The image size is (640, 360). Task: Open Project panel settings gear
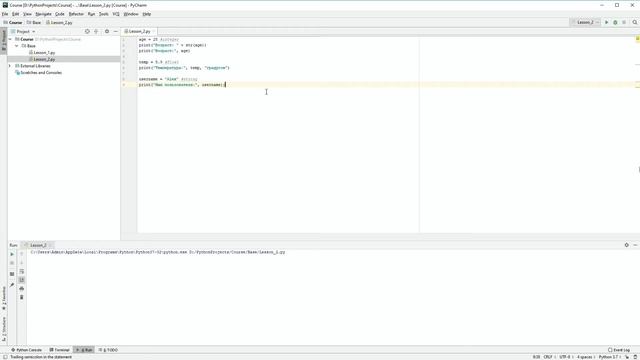pos(107,31)
